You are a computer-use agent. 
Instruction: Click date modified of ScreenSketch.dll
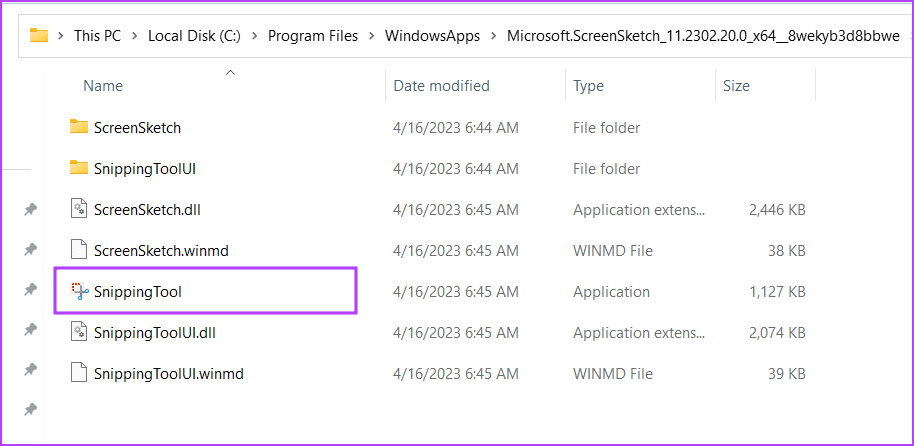[x=456, y=209]
